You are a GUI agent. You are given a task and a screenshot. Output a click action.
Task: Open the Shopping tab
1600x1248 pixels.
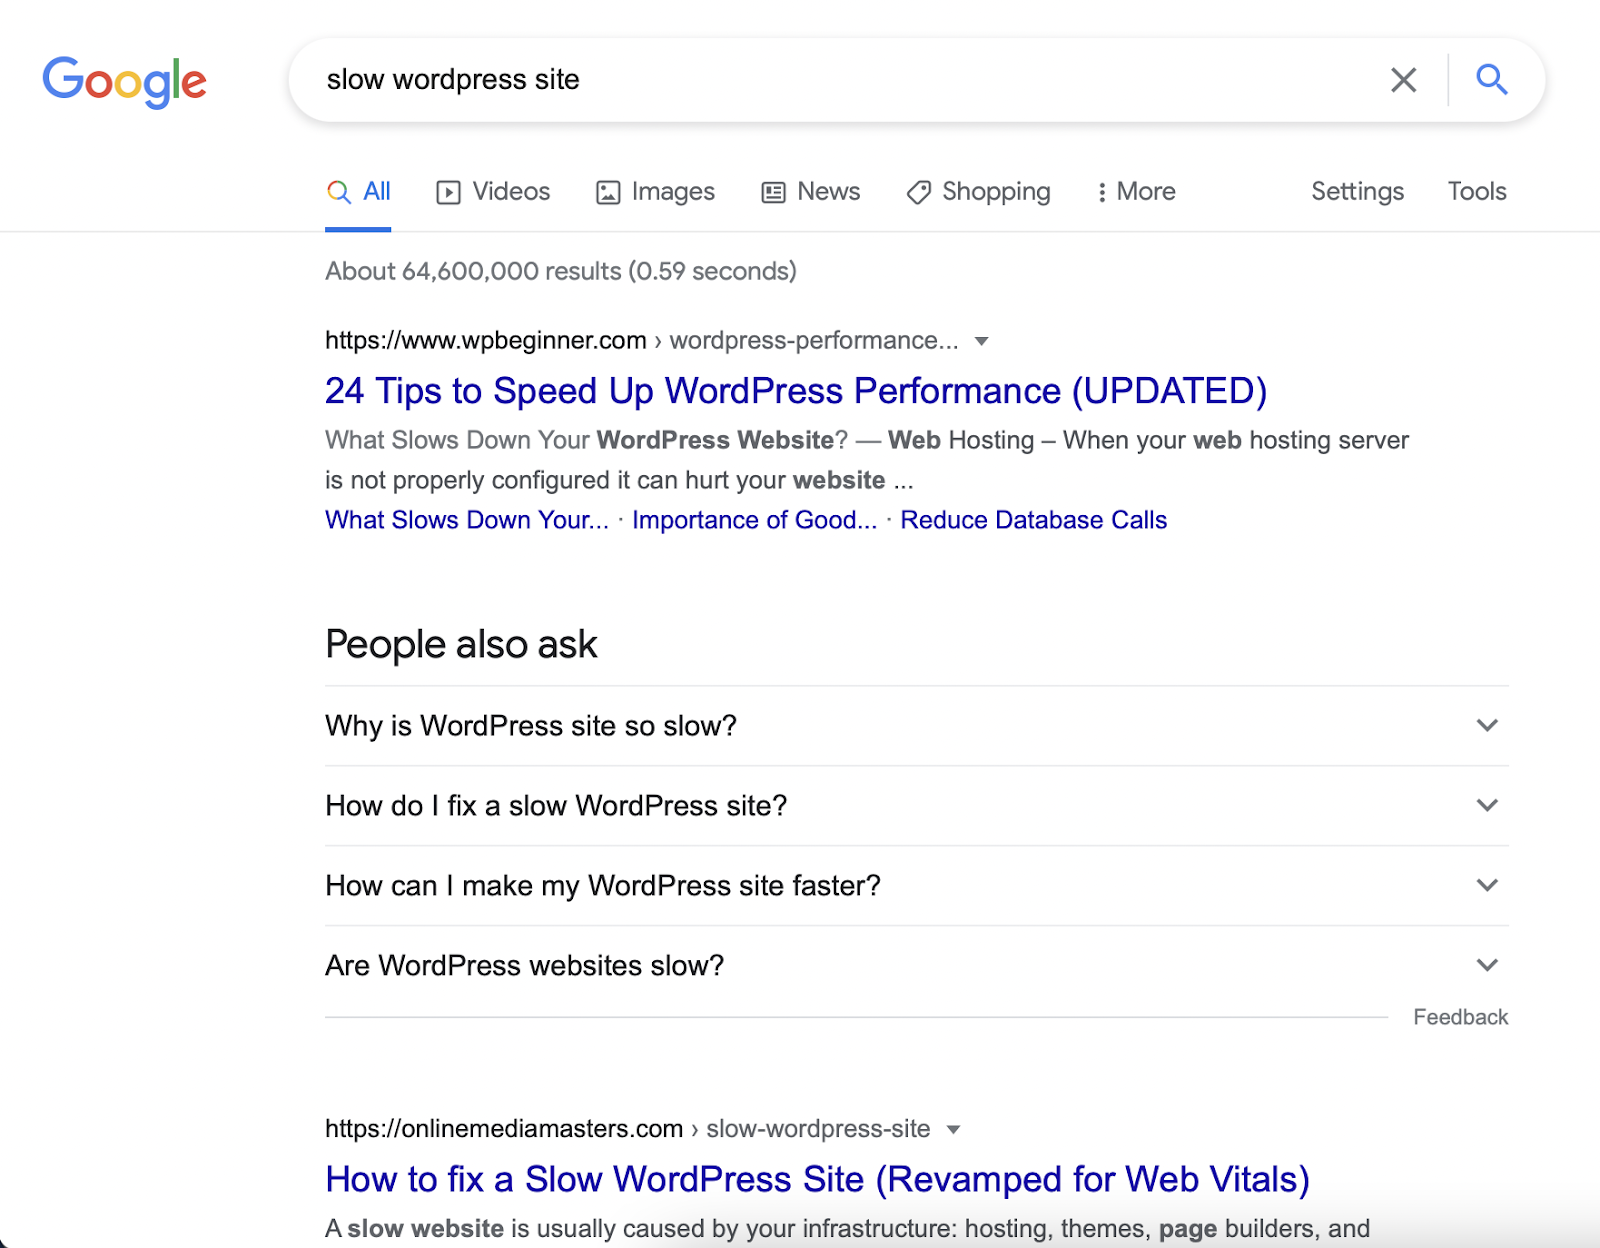pyautogui.click(x=978, y=192)
